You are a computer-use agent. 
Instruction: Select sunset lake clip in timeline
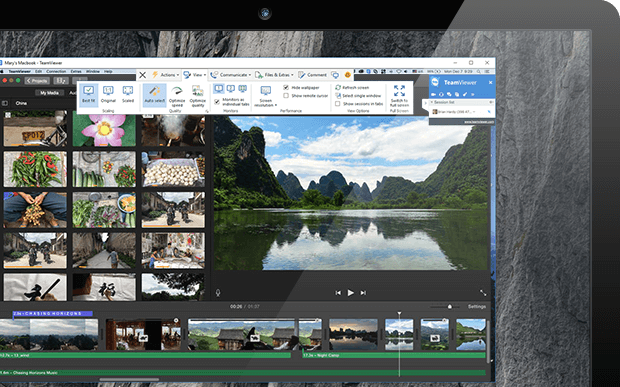click(353, 334)
